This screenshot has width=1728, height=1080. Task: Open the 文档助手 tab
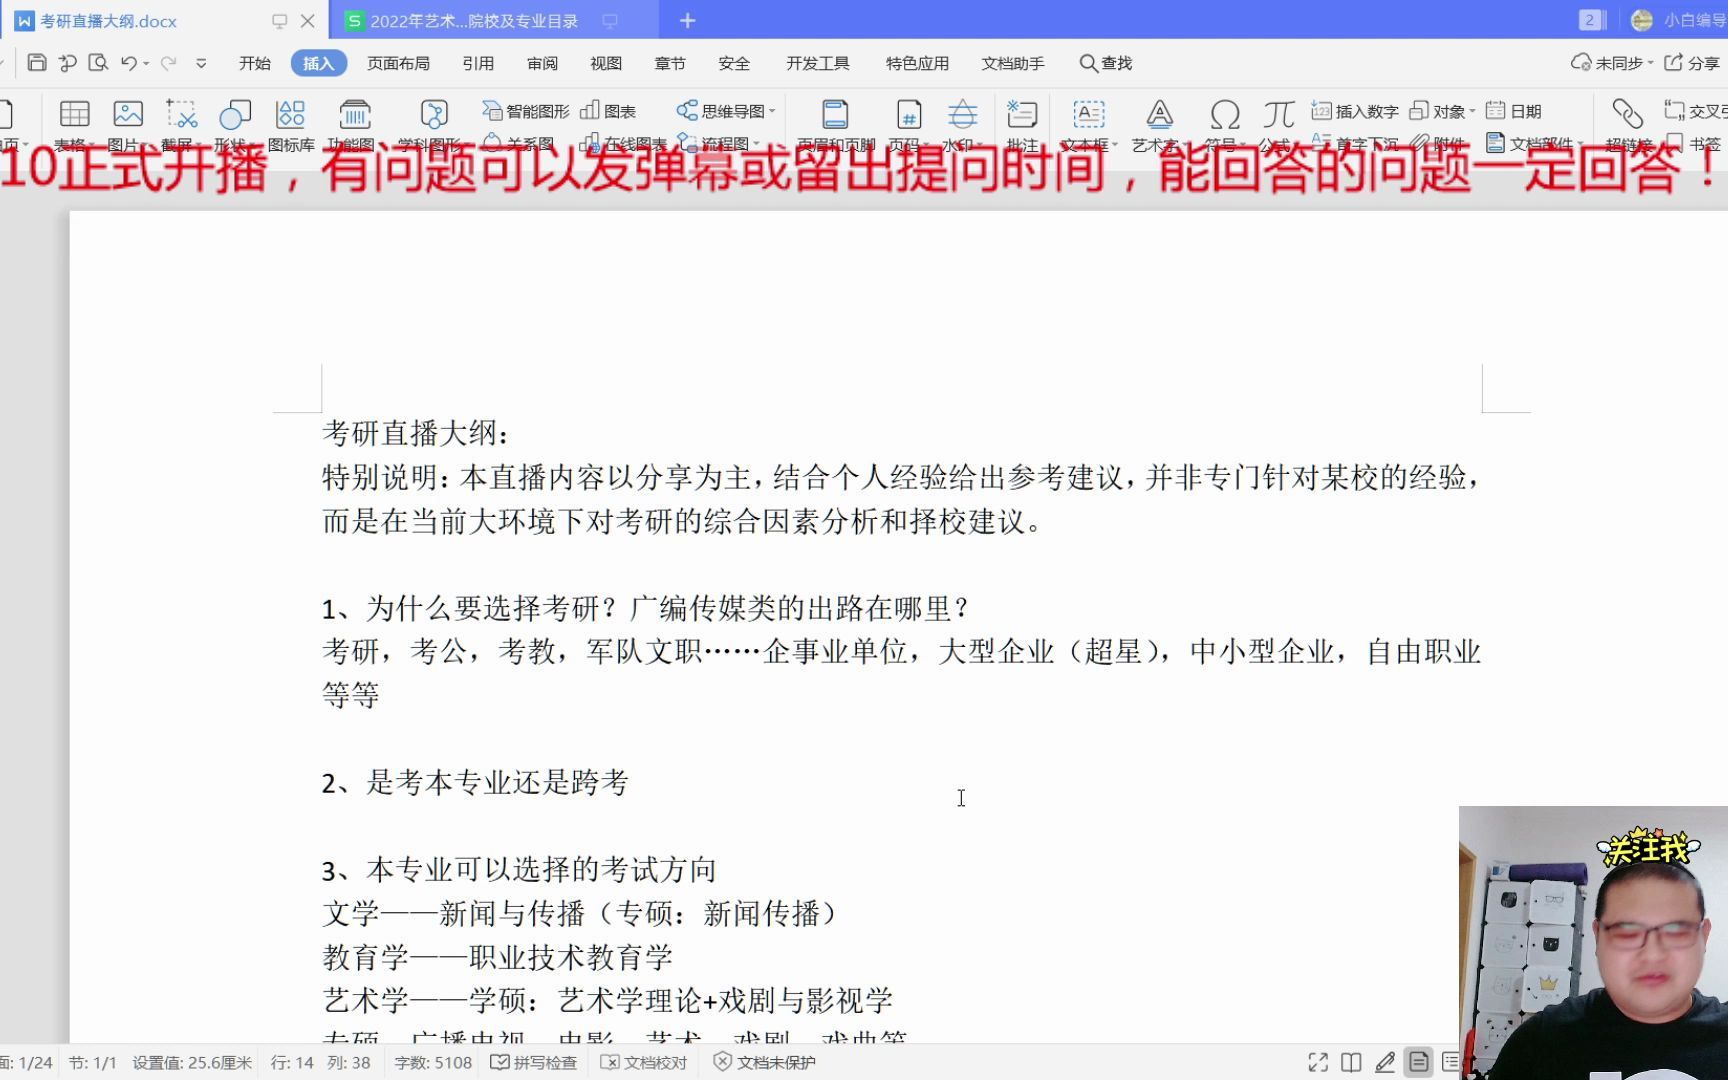point(1013,63)
